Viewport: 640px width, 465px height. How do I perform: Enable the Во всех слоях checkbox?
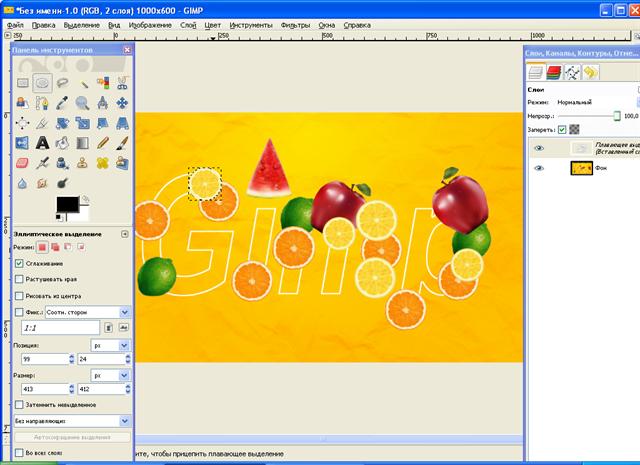[19, 453]
